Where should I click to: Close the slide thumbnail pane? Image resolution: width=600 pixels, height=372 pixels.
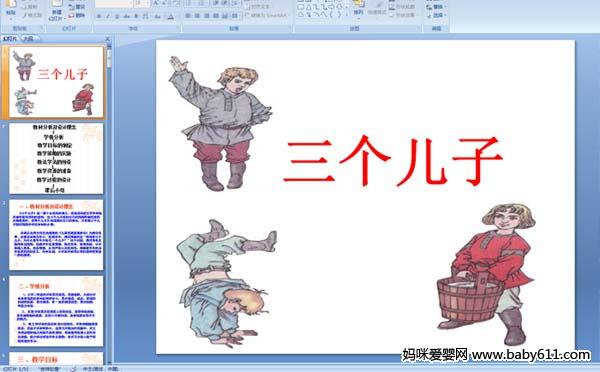coord(108,39)
